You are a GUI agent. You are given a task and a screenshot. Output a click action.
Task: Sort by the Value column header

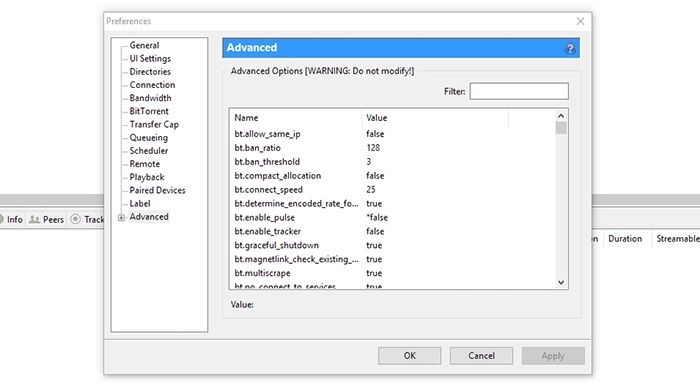[x=435, y=118]
